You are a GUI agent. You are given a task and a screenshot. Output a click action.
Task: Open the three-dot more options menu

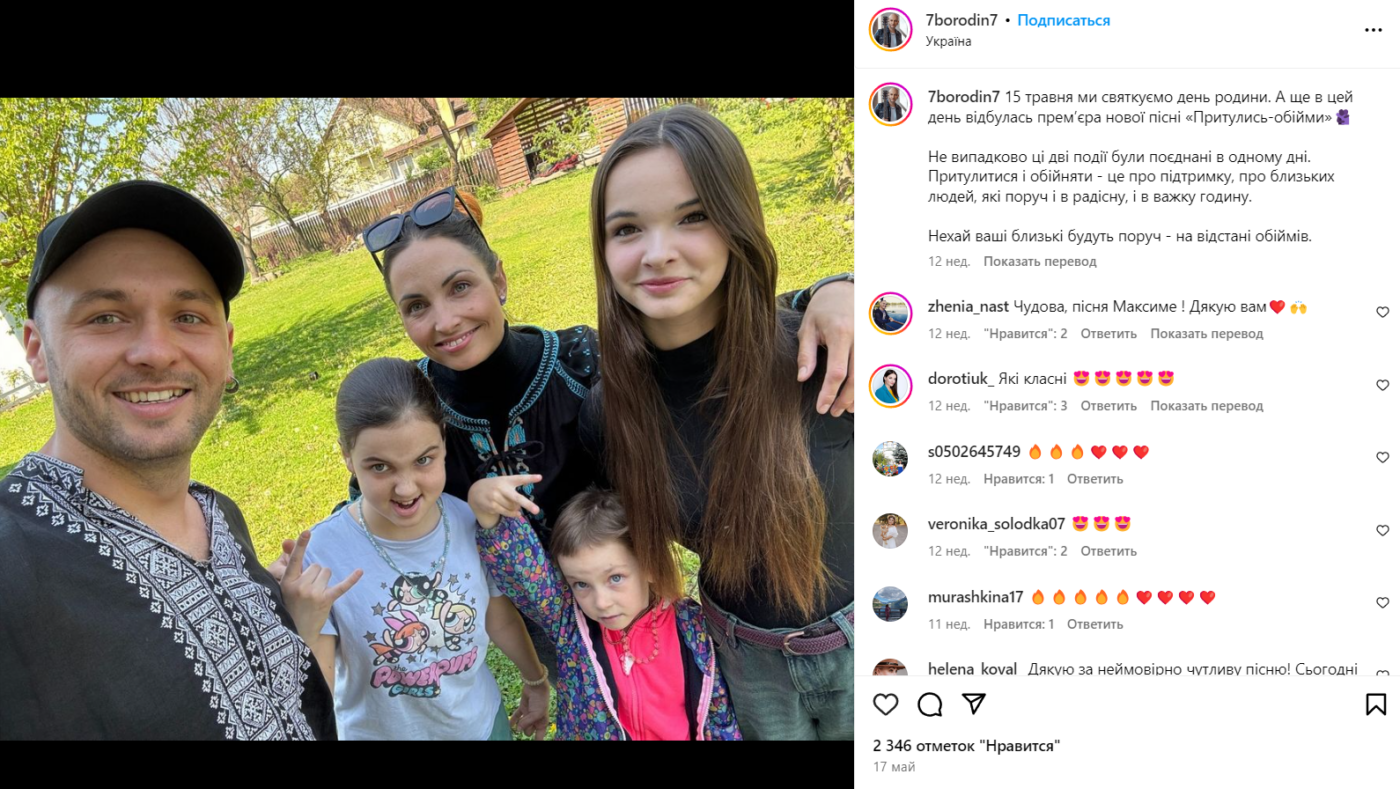coord(1373,30)
